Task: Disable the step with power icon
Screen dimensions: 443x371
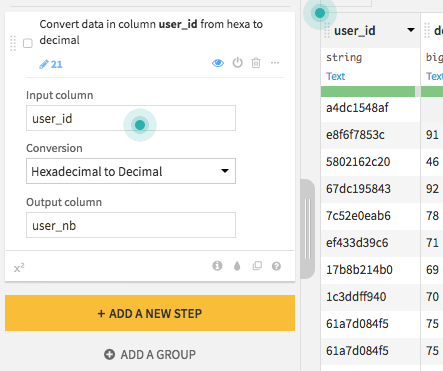Action: coord(237,63)
